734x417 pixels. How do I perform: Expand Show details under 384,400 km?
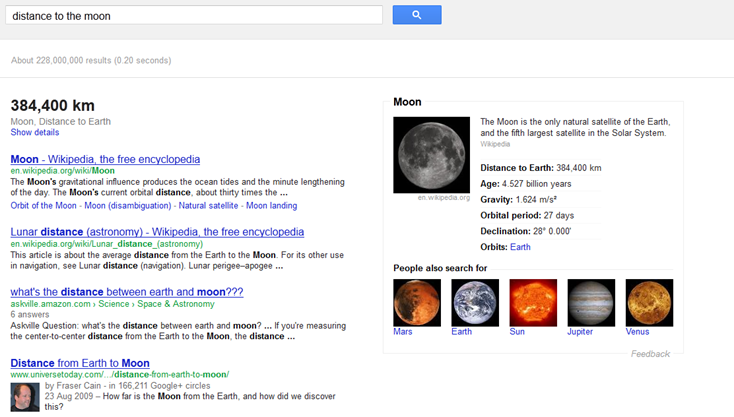click(35, 133)
